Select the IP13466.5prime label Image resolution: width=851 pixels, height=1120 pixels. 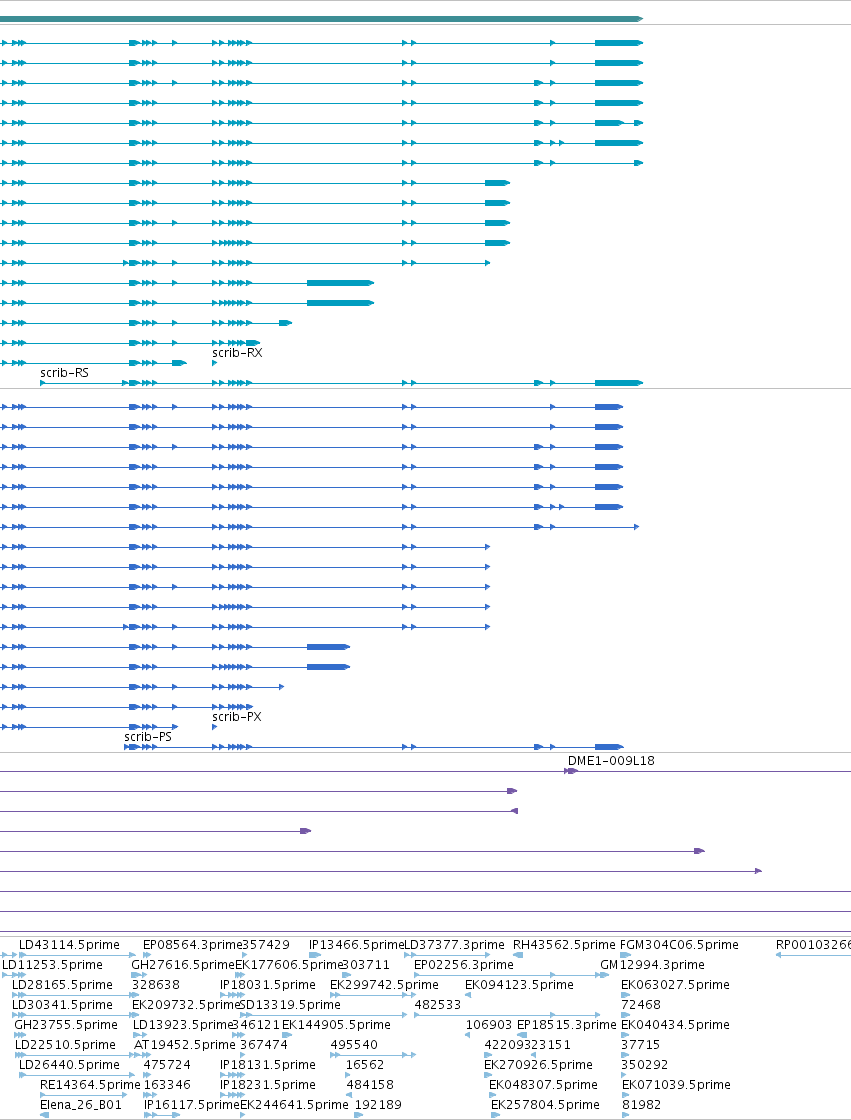point(357,945)
